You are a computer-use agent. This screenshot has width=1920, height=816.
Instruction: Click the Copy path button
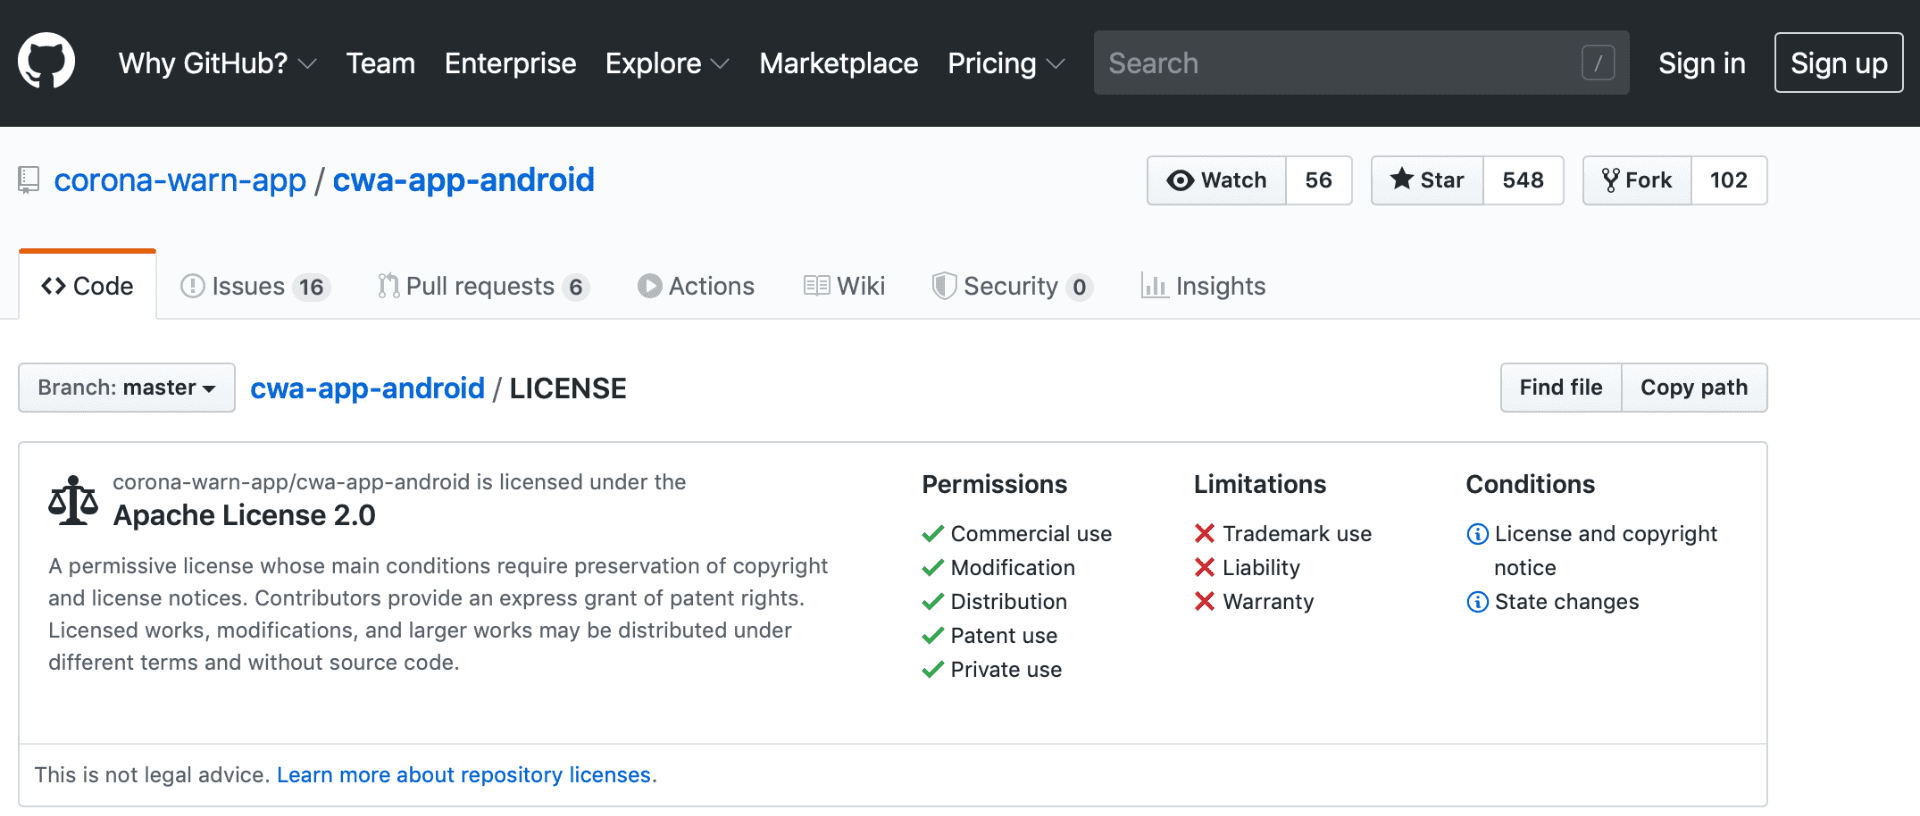(1694, 388)
